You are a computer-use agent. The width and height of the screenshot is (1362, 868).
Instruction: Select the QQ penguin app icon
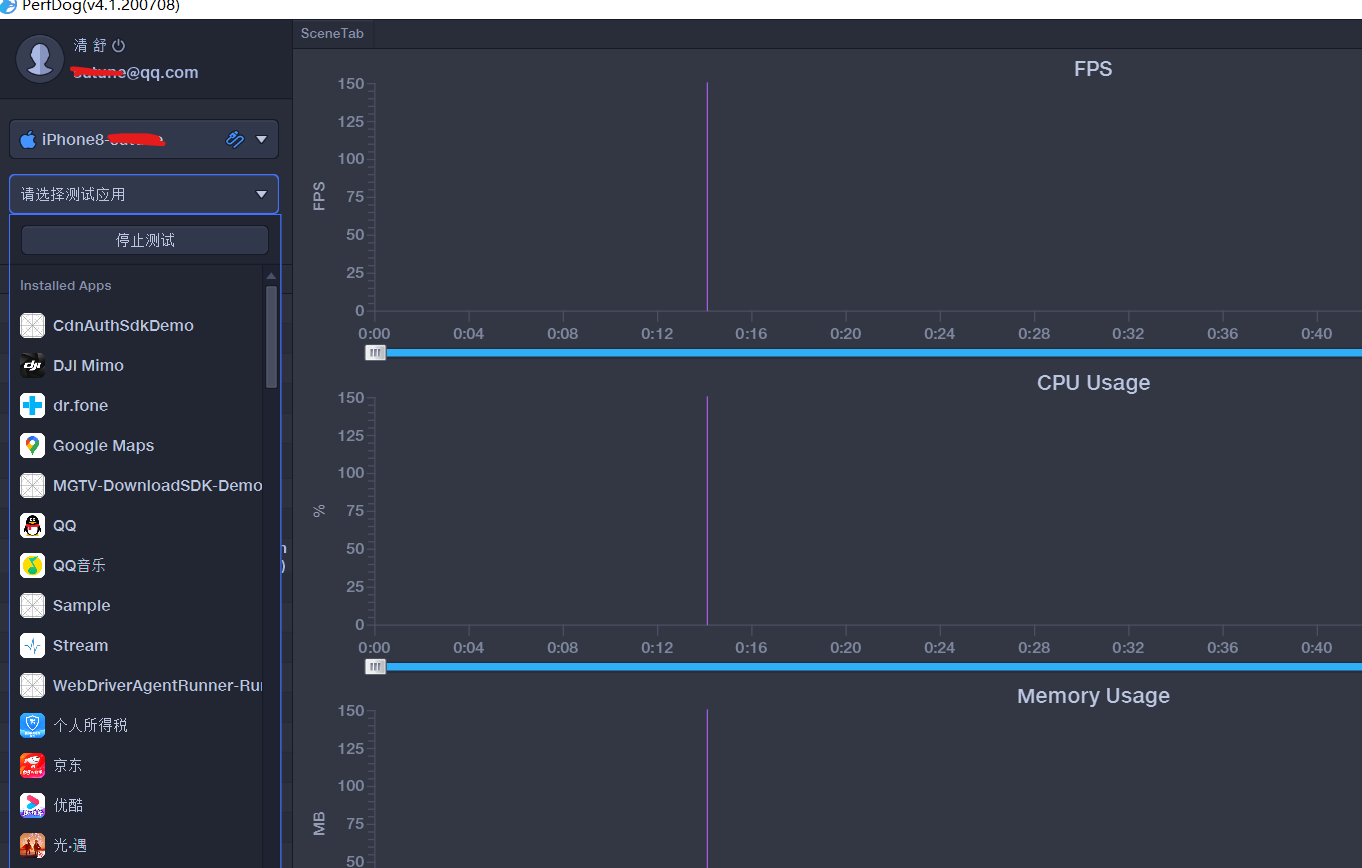coord(33,526)
